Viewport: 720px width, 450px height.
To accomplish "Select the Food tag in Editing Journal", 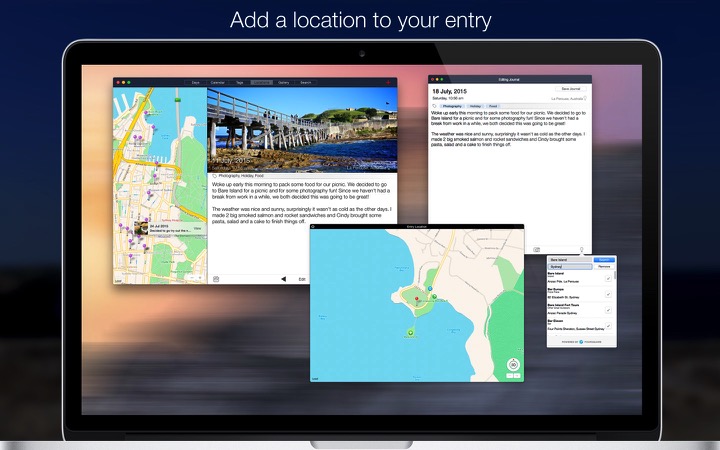I will pyautogui.click(x=493, y=106).
